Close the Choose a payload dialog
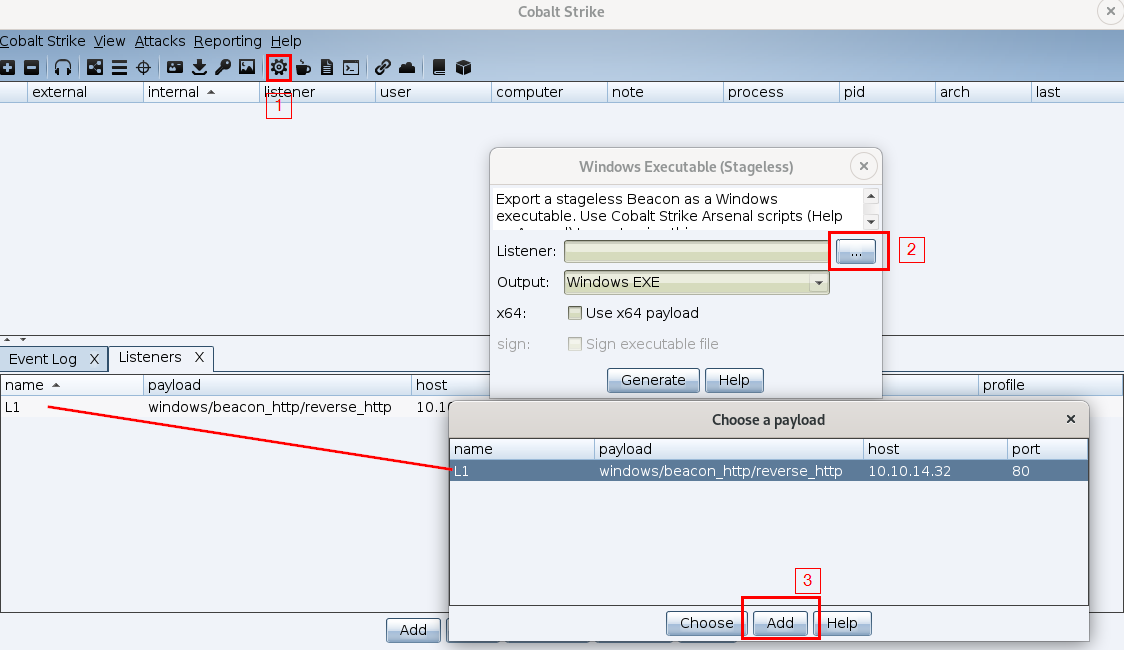1124x650 pixels. tap(1071, 419)
